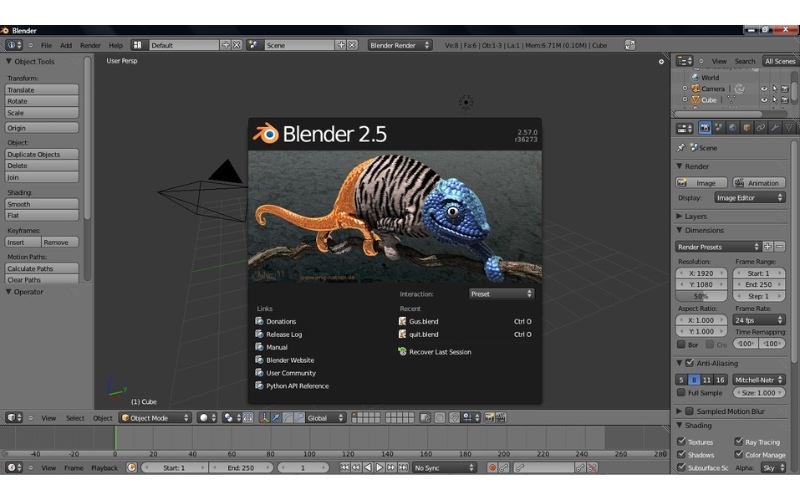Toggle record auto-keyframe button in timeline
This screenshot has height=500, width=800.
(x=492, y=467)
